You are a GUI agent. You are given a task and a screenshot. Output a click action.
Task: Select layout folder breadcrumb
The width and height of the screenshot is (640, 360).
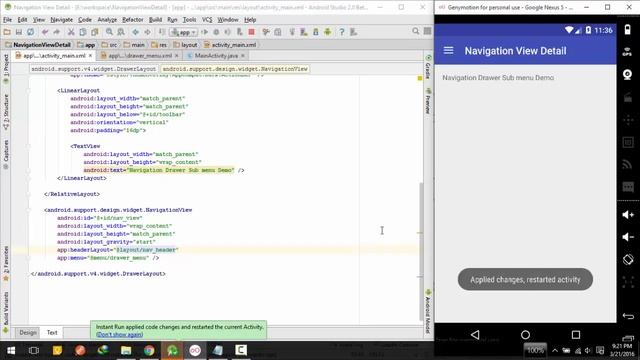click(185, 45)
